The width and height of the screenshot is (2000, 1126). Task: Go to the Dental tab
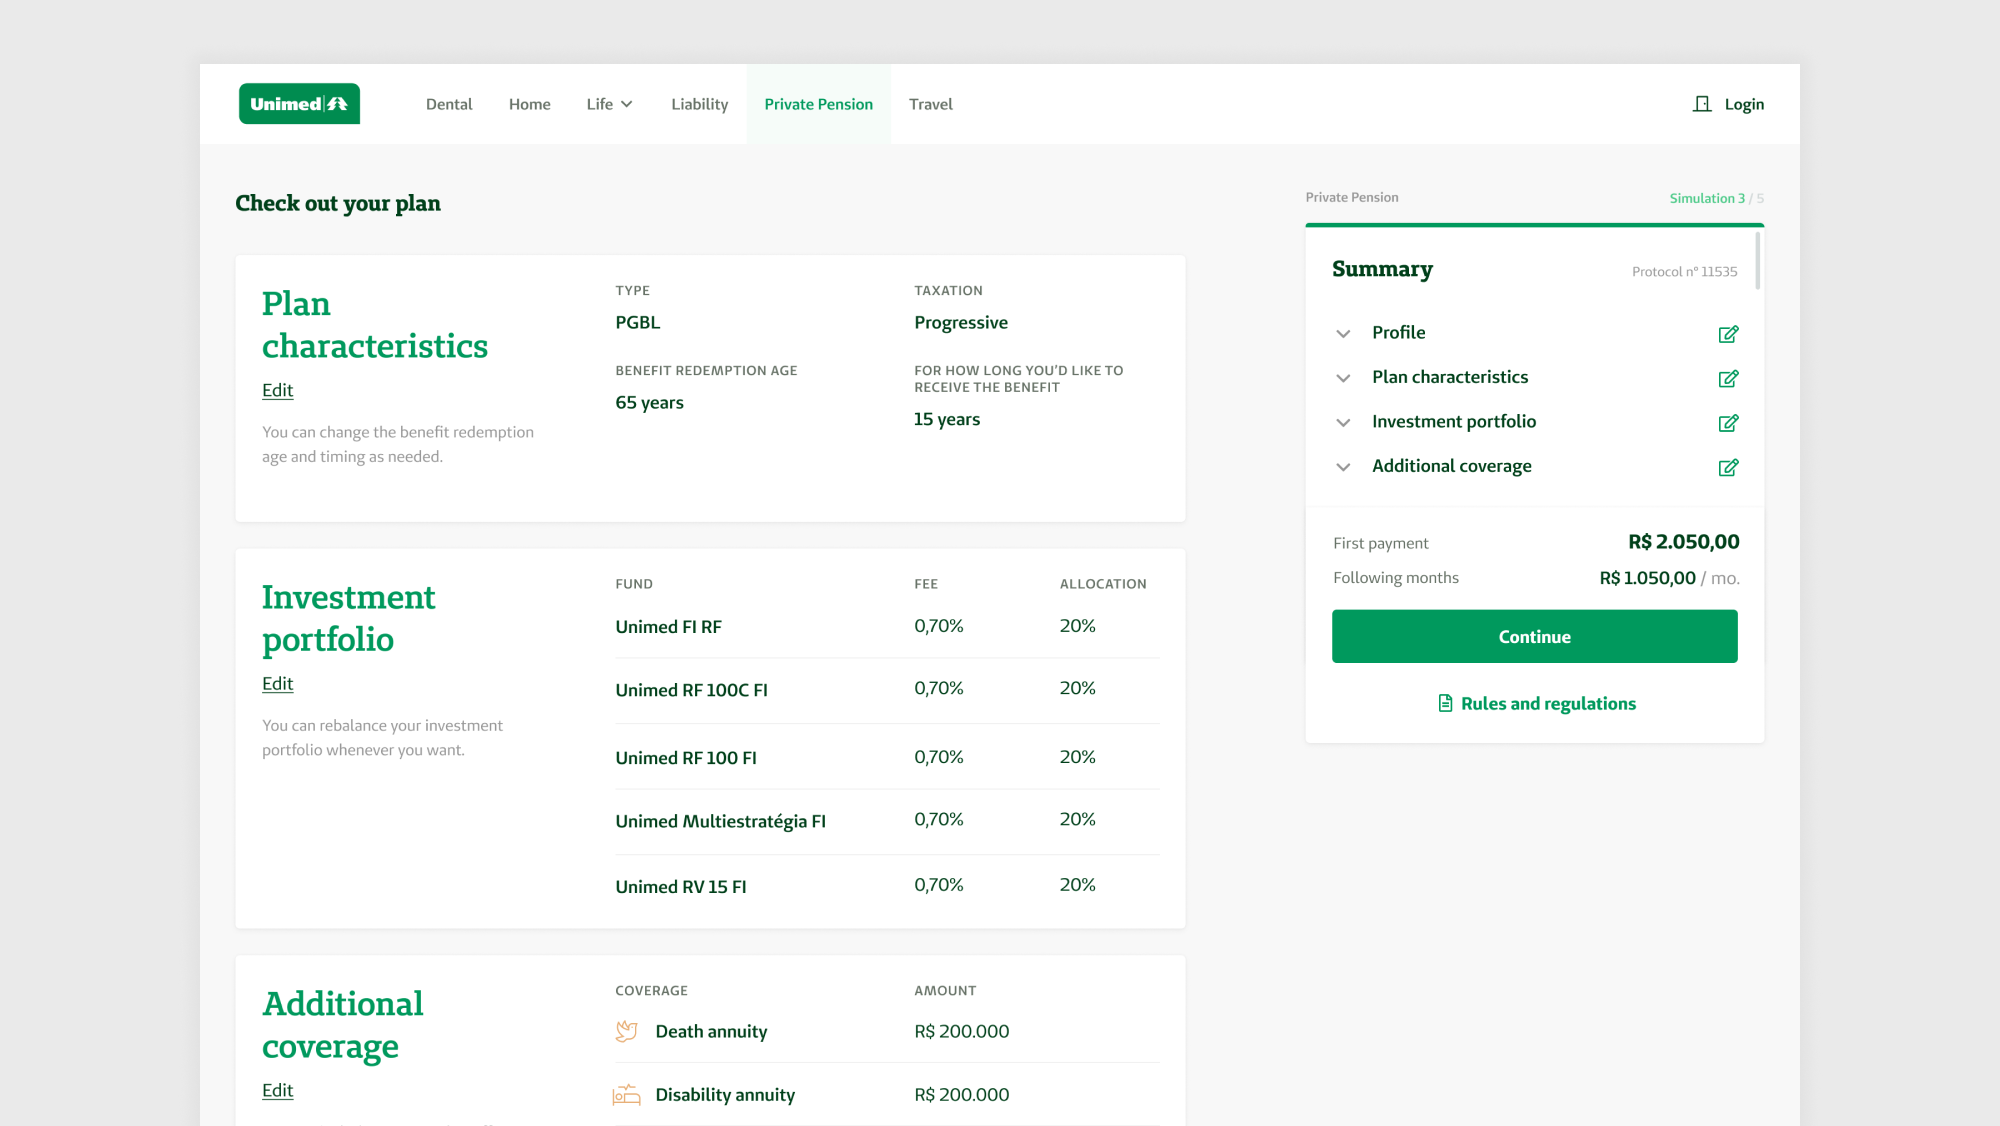coord(449,104)
